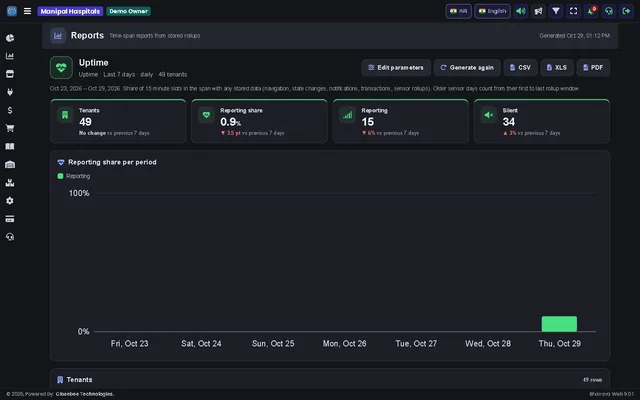Click the Uptime heartbeat icon
This screenshot has width=640, height=400.
[61, 67]
